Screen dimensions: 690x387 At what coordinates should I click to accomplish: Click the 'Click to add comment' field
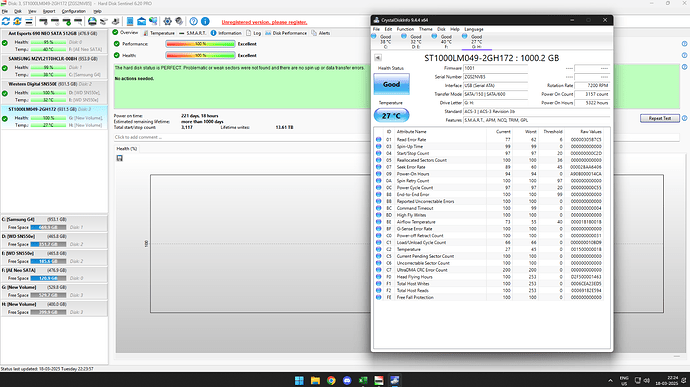coord(242,137)
